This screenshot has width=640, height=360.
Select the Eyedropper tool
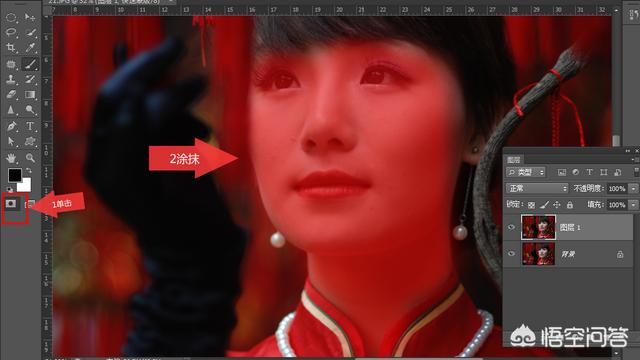30,48
